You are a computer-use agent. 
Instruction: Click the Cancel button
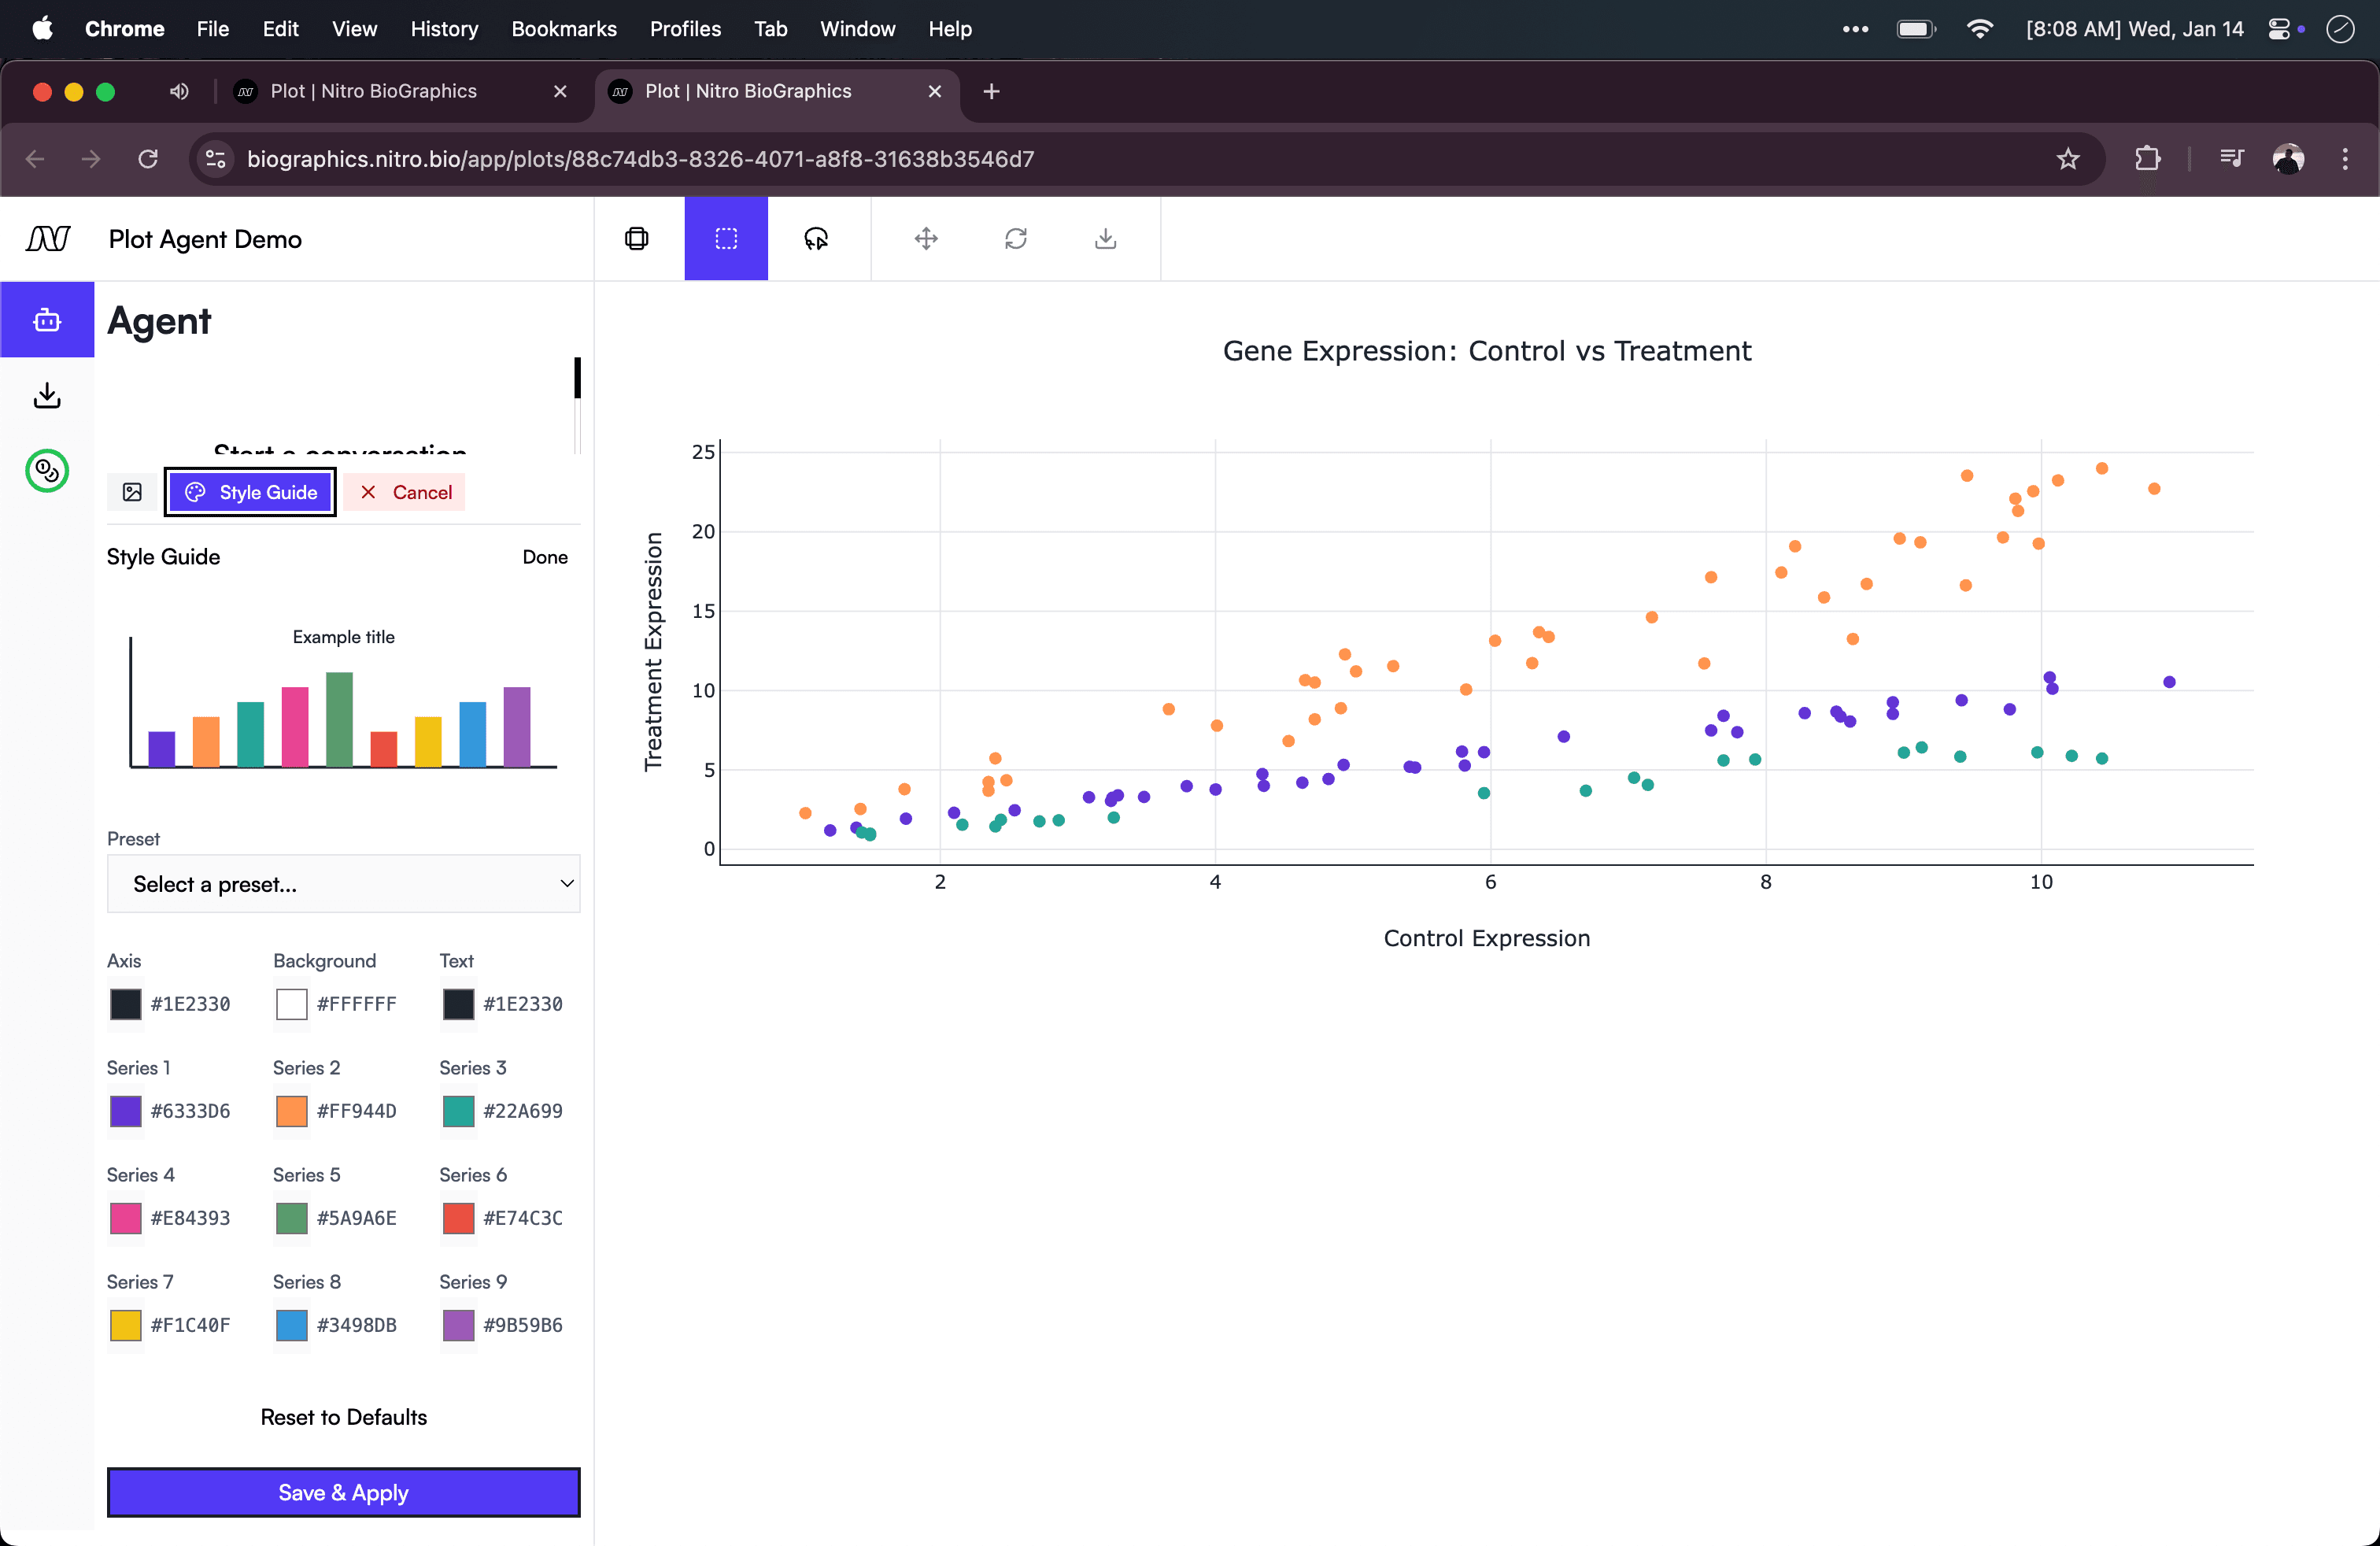[405, 492]
